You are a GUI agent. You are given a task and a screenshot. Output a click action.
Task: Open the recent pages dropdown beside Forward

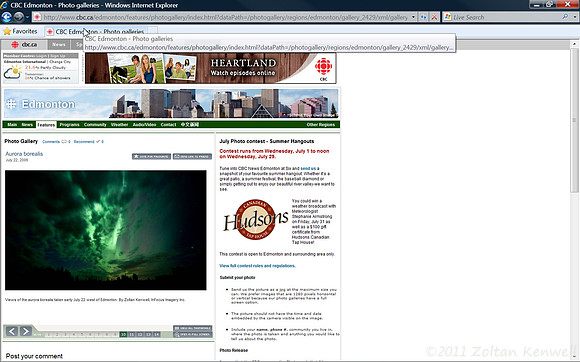point(27,17)
